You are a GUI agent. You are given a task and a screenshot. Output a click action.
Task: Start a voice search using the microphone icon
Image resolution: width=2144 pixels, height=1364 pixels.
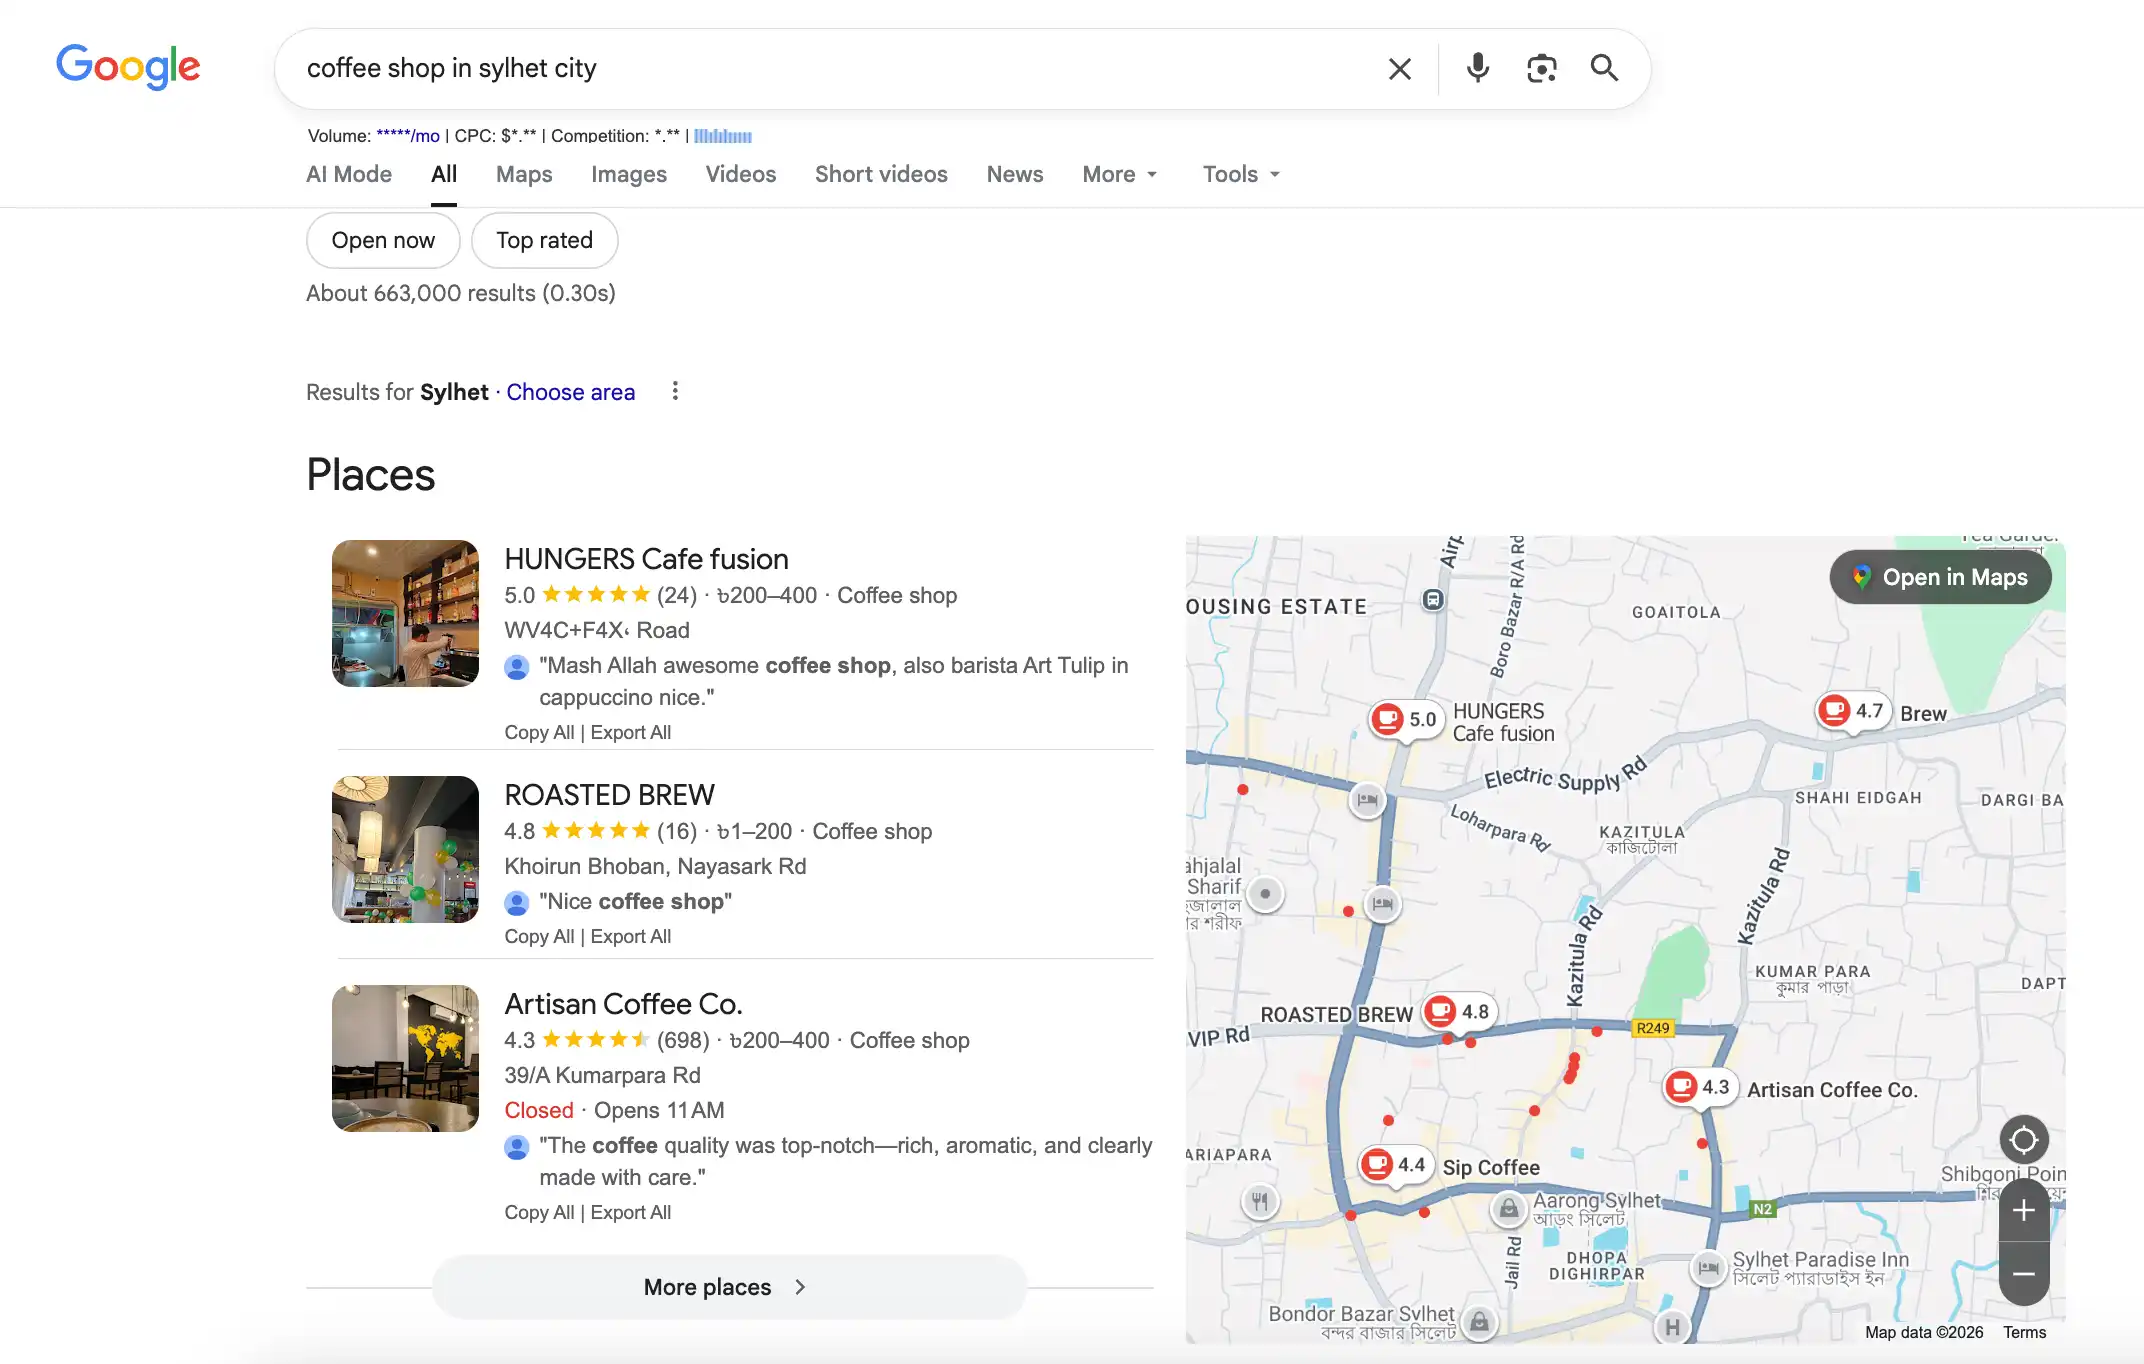(x=1476, y=68)
